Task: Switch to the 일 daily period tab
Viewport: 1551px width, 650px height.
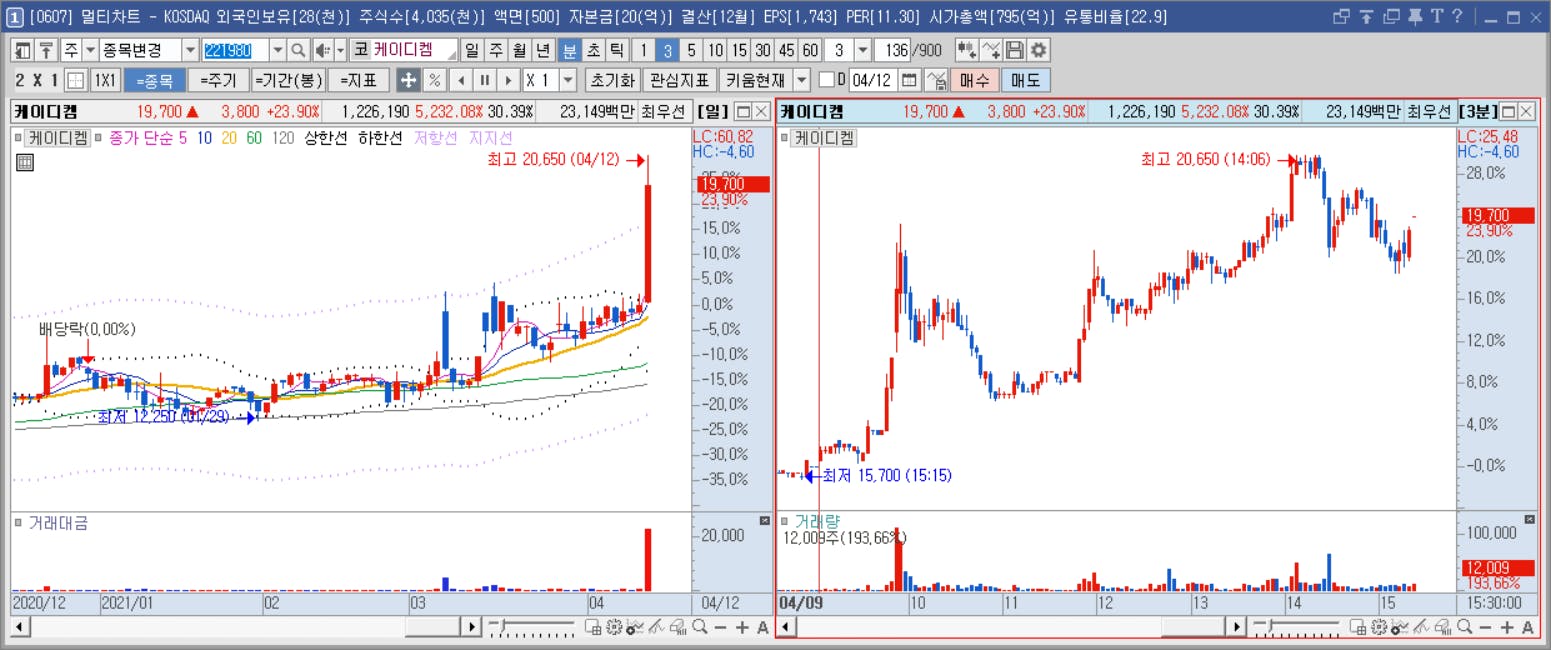Action: (472, 50)
